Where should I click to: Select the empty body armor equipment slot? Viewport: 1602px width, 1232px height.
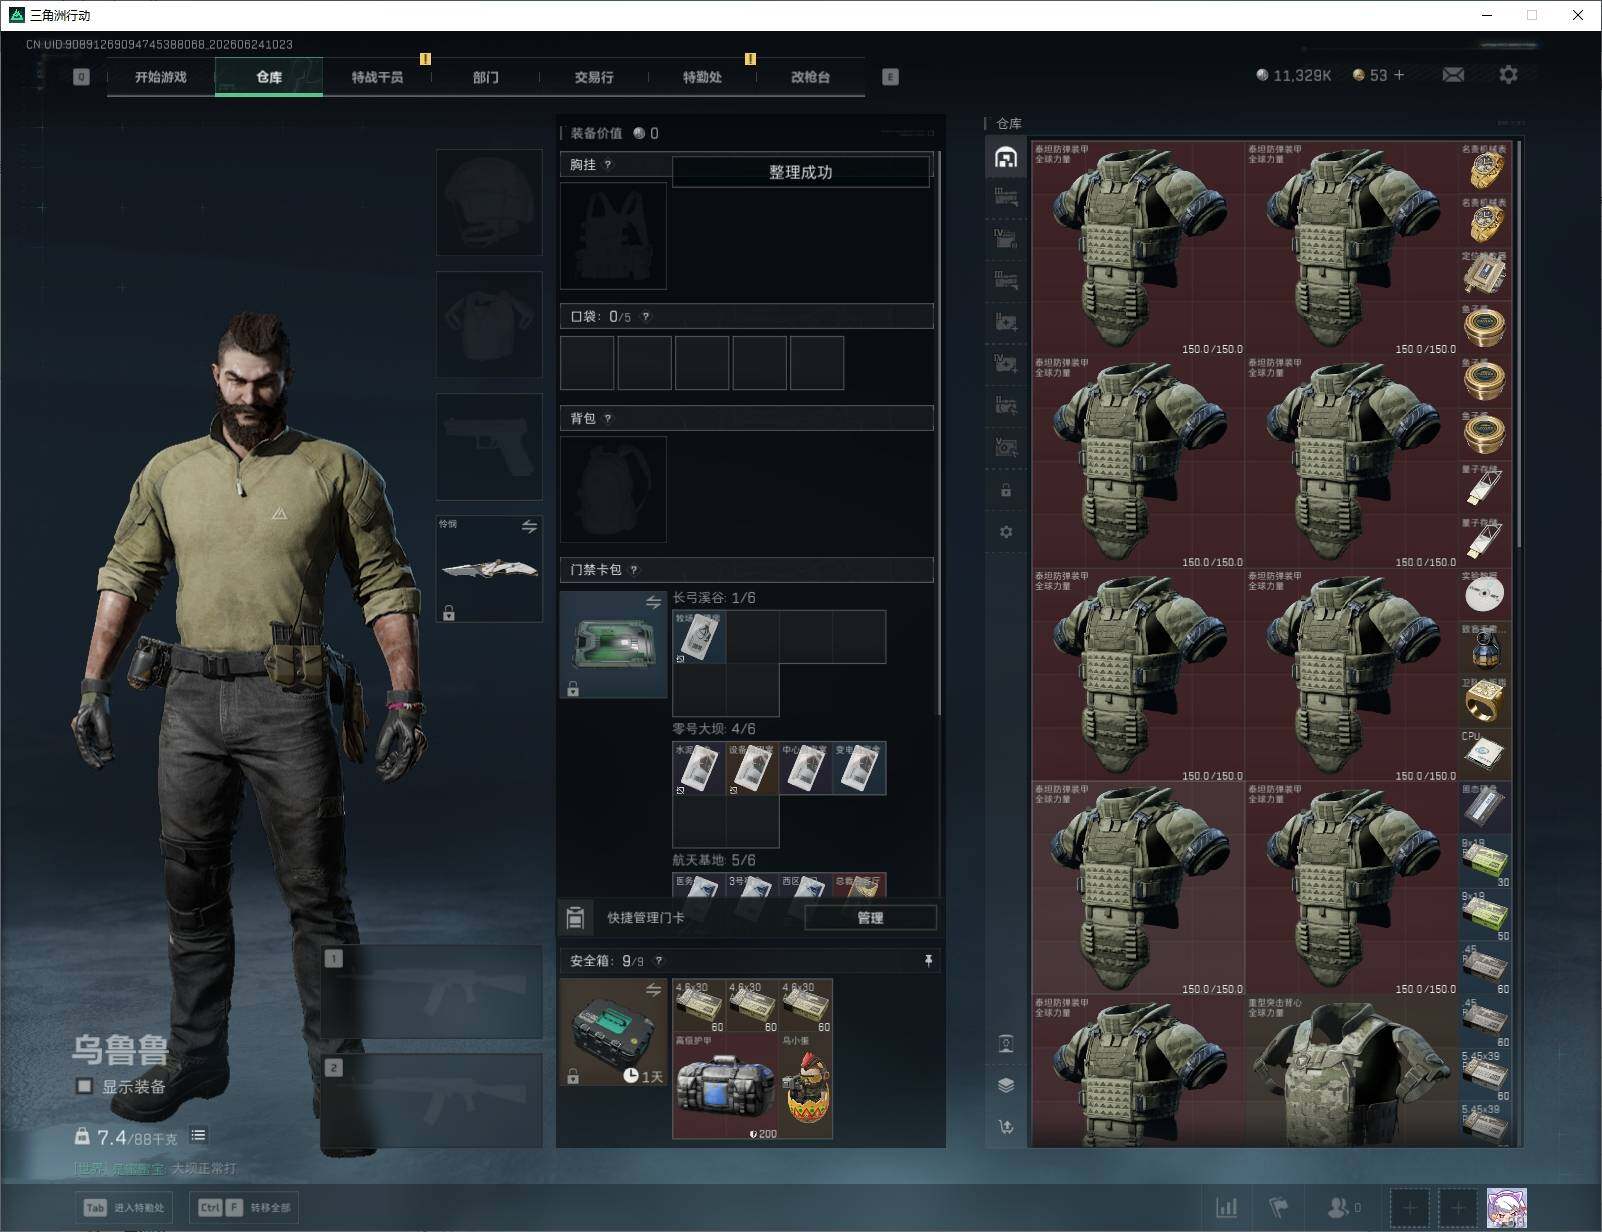[x=489, y=324]
